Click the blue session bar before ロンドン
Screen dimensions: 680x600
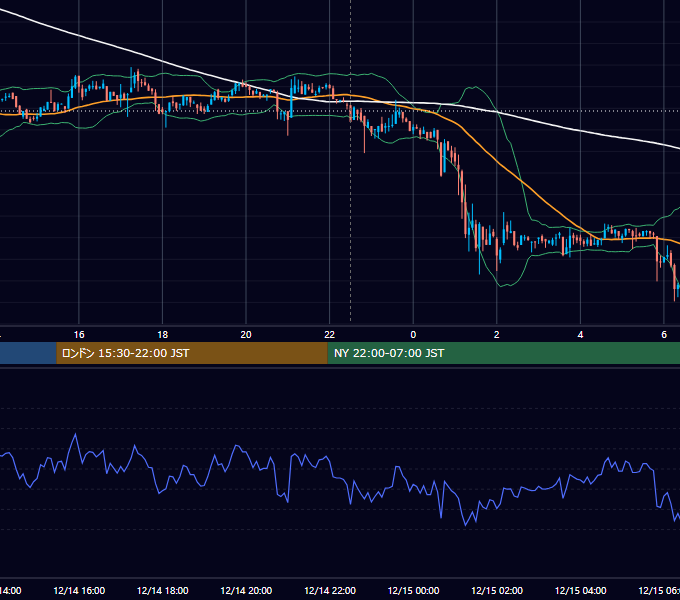(x=28, y=353)
